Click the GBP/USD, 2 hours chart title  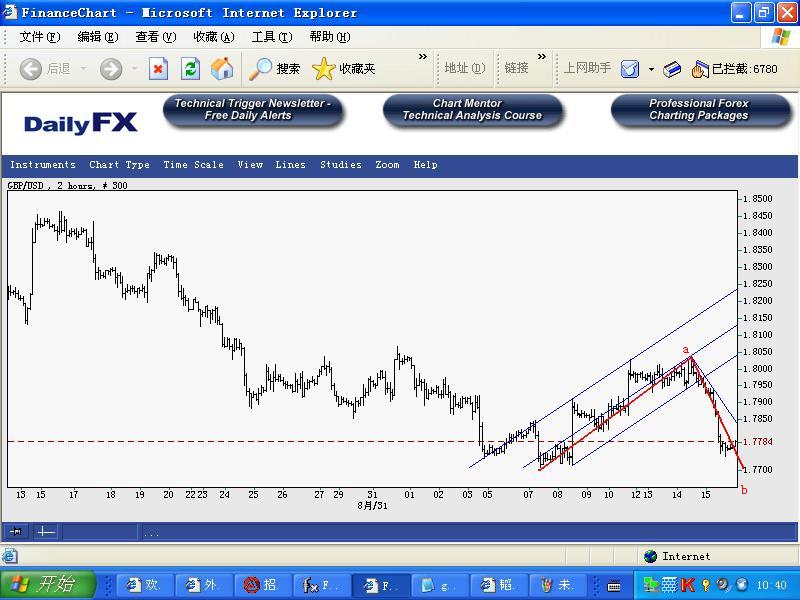[x=67, y=185]
